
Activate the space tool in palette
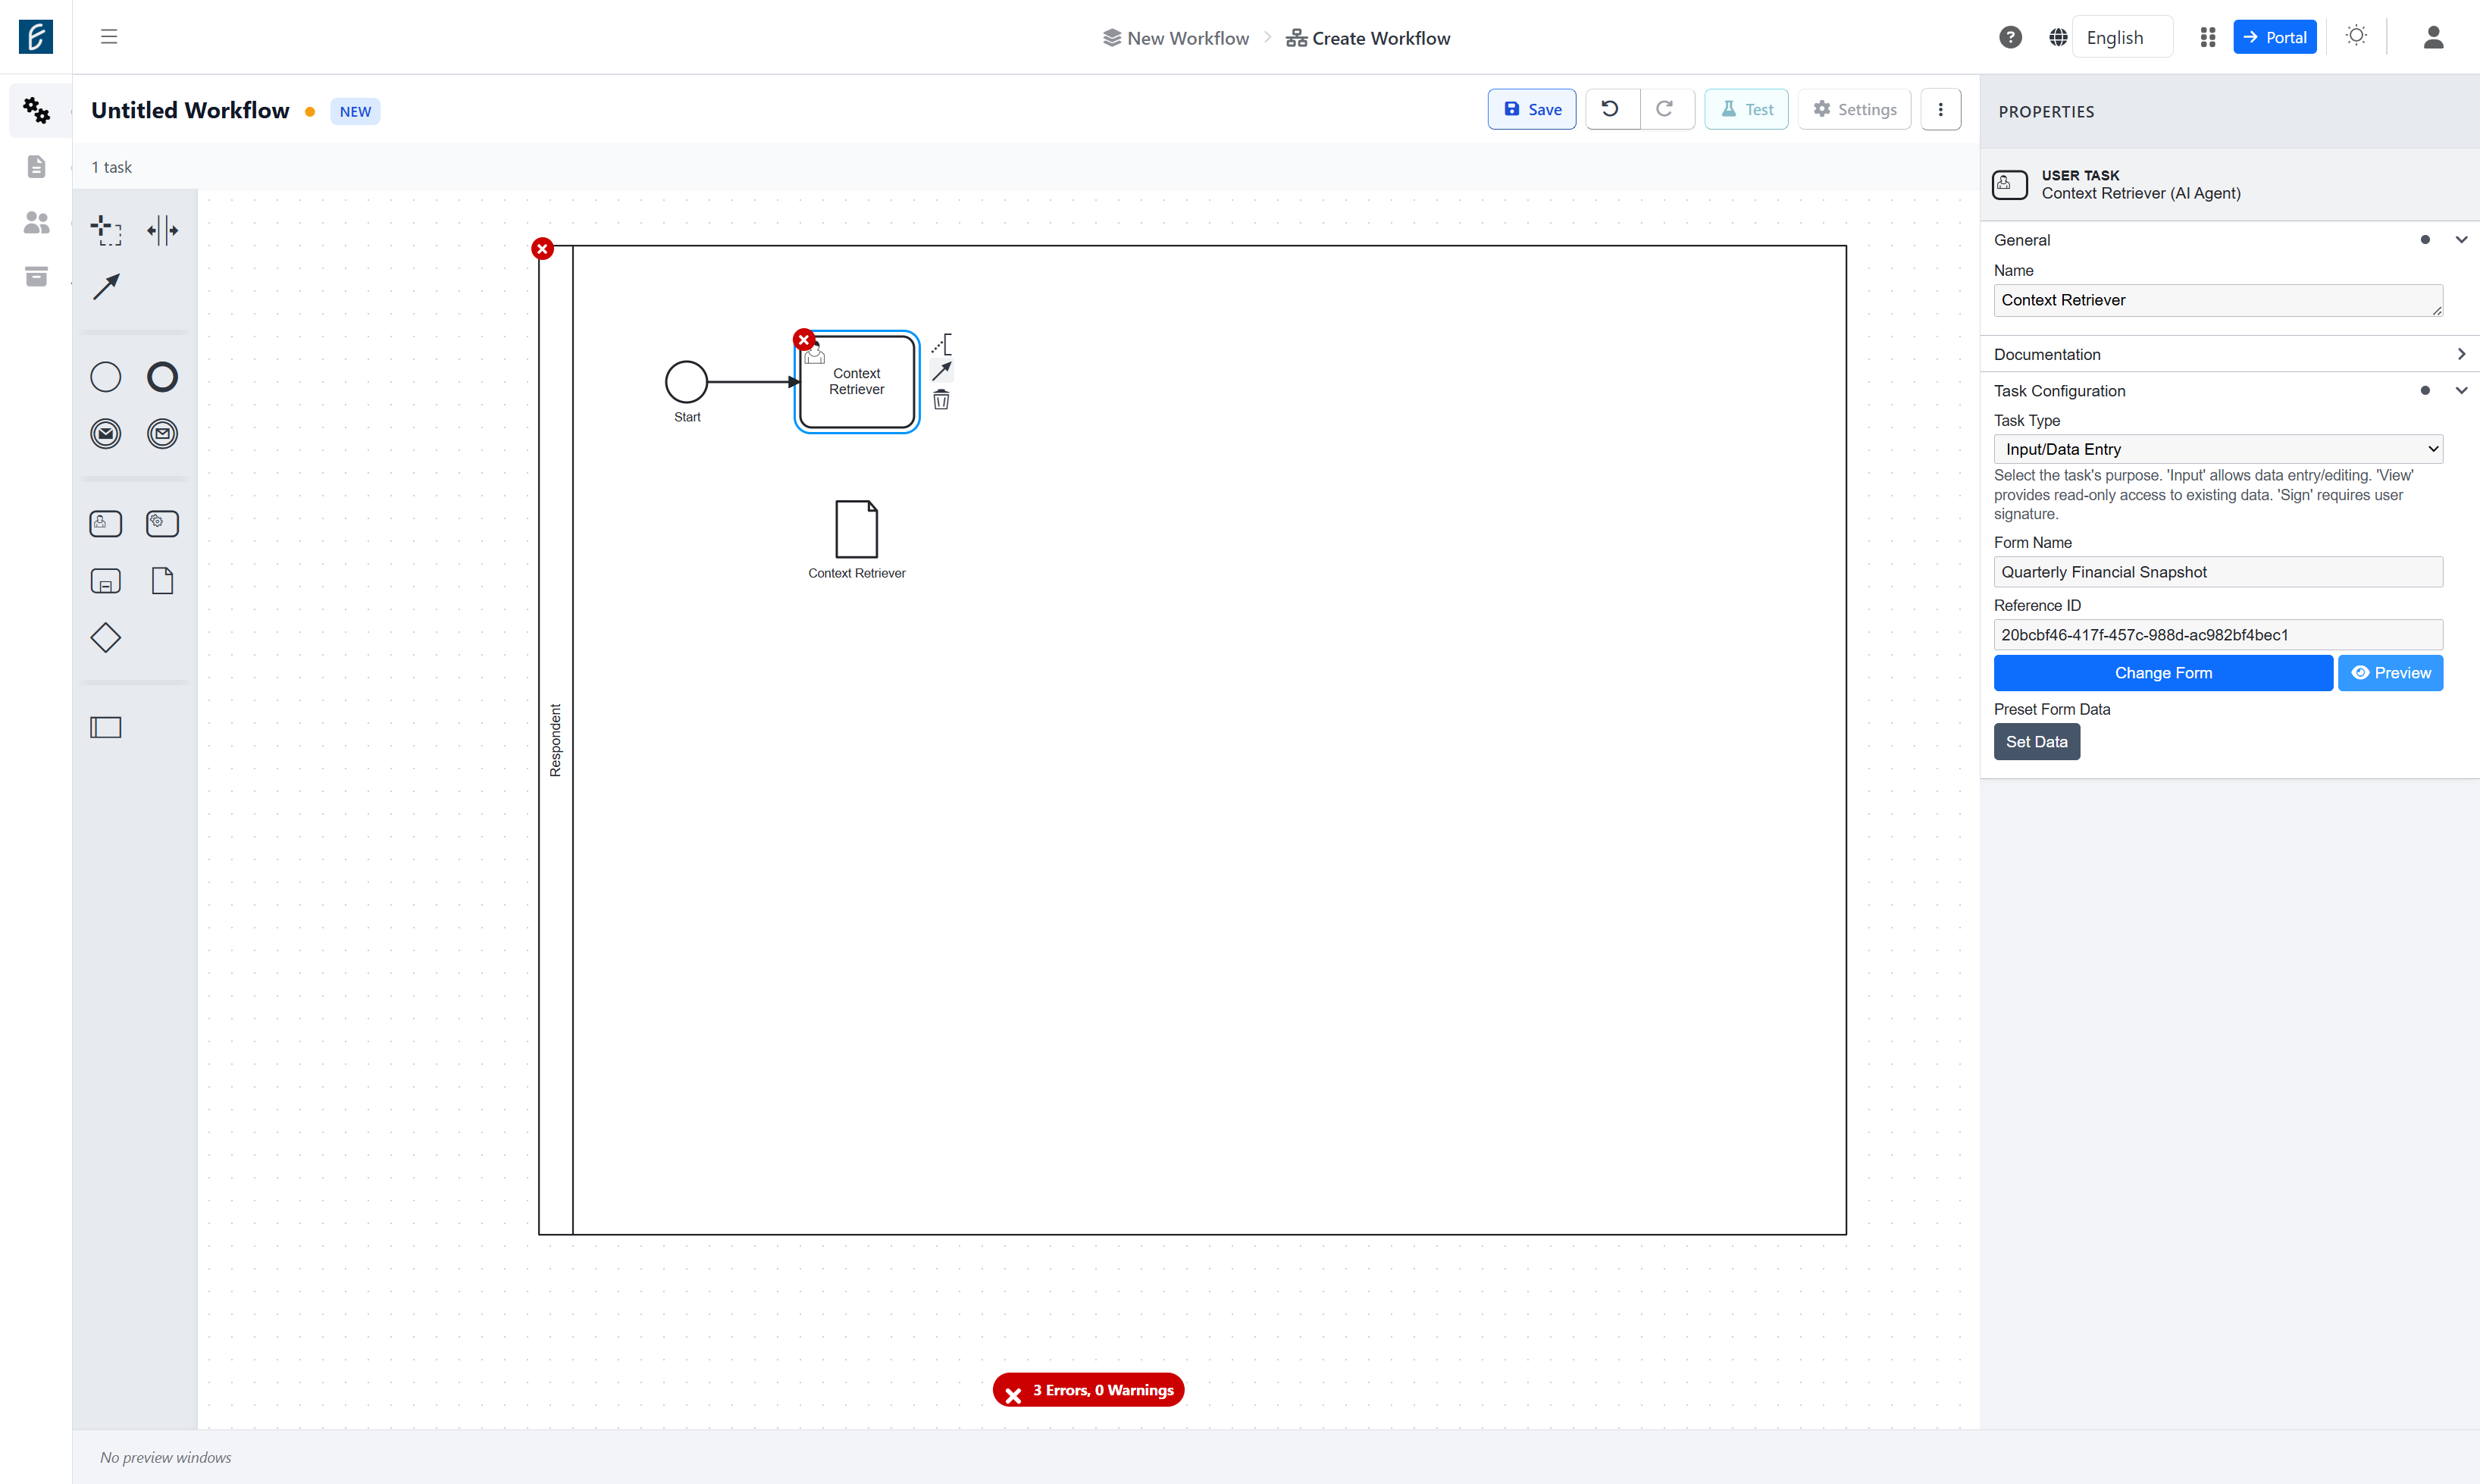pyautogui.click(x=162, y=230)
